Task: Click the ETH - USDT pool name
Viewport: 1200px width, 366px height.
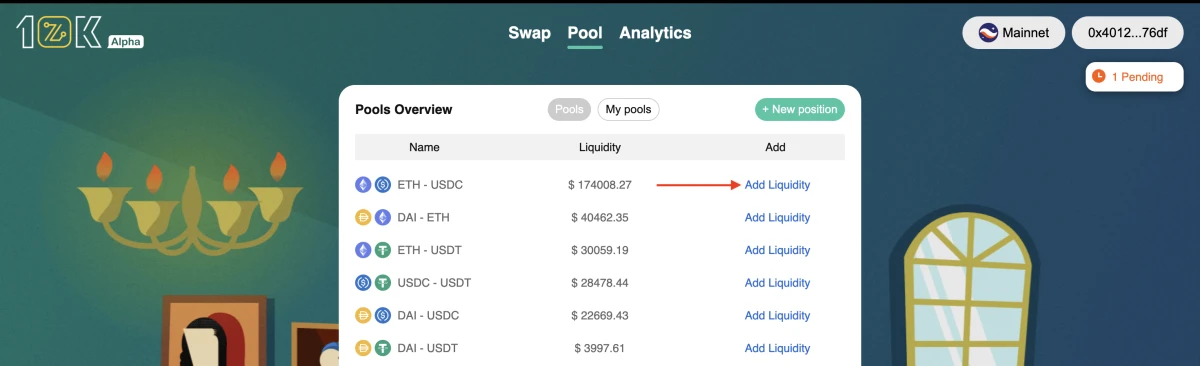Action: tap(429, 250)
